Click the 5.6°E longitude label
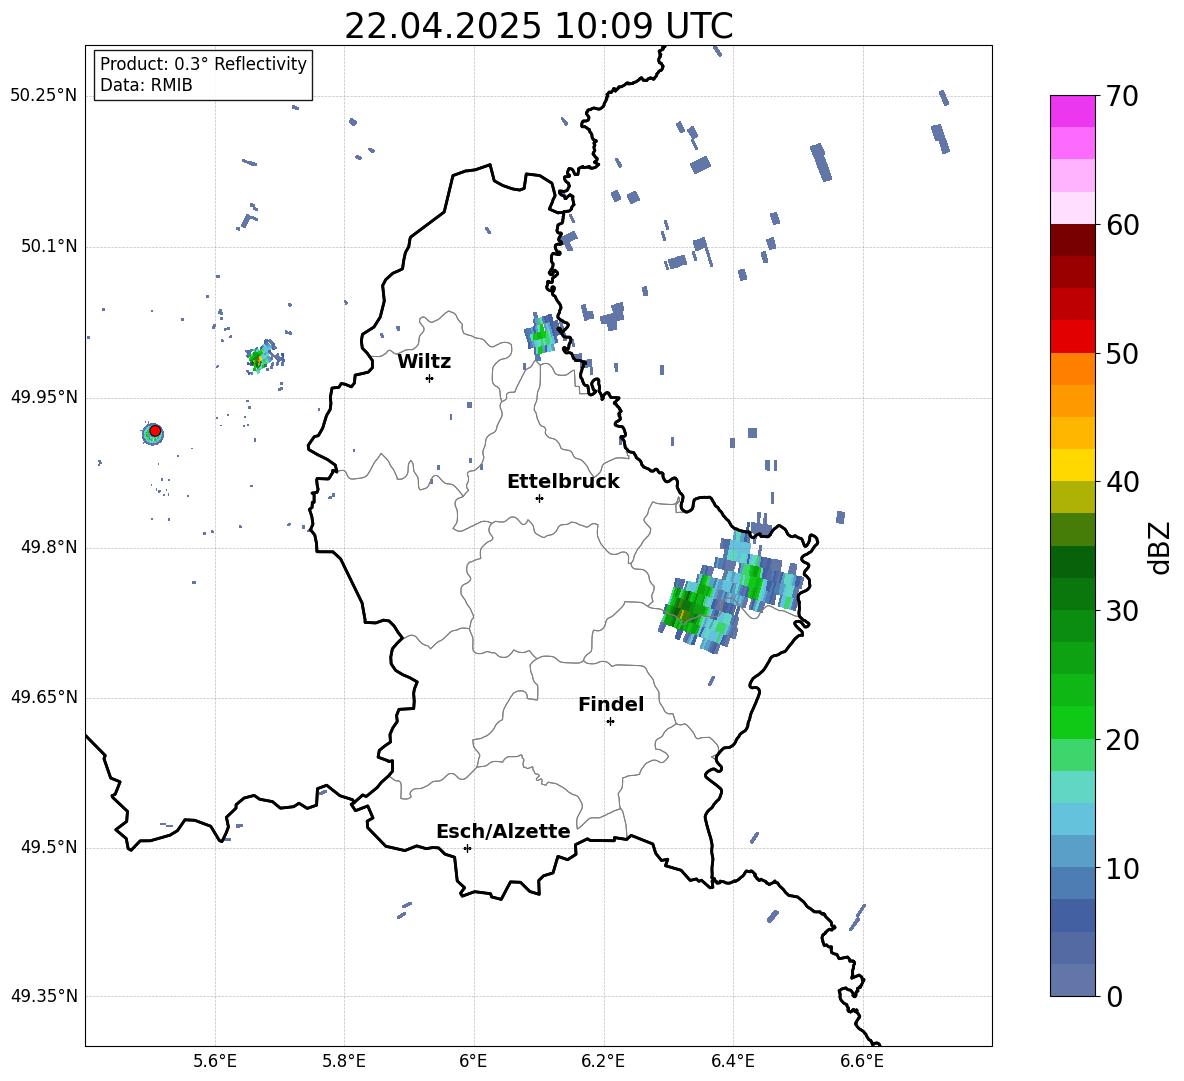 [x=215, y=1061]
